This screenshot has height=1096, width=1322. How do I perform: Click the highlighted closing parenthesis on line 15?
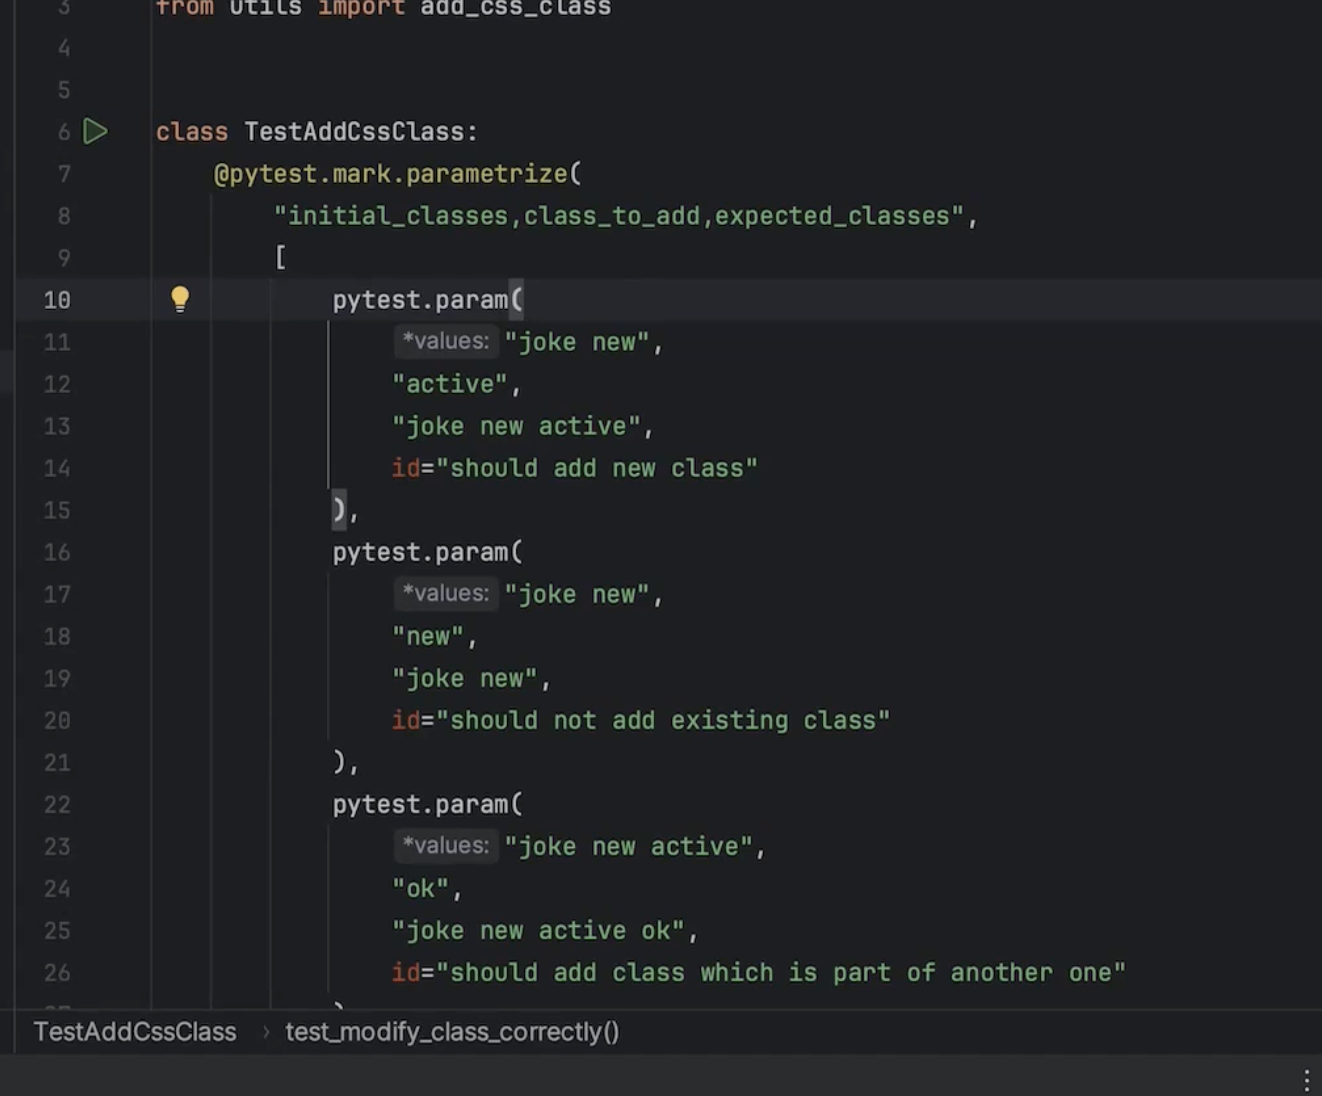[x=339, y=510]
